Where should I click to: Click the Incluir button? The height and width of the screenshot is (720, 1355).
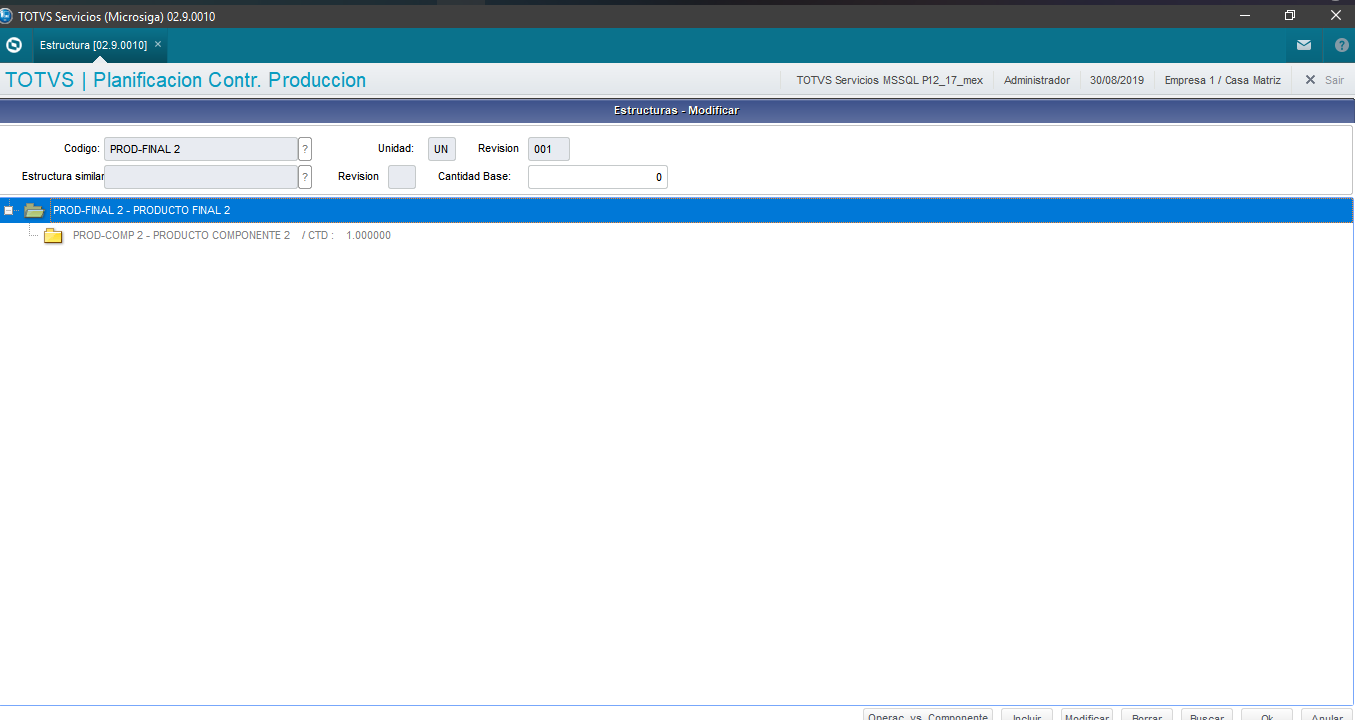click(1027, 714)
